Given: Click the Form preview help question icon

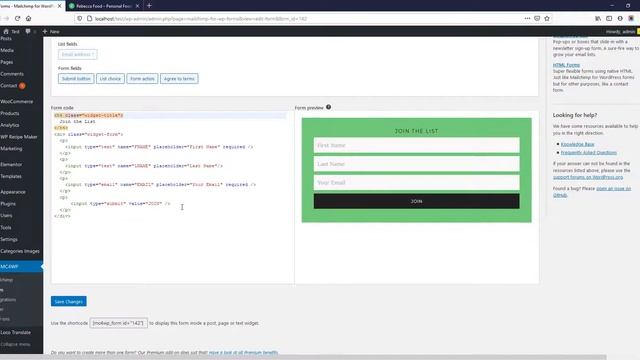Looking at the screenshot, I should [329, 107].
